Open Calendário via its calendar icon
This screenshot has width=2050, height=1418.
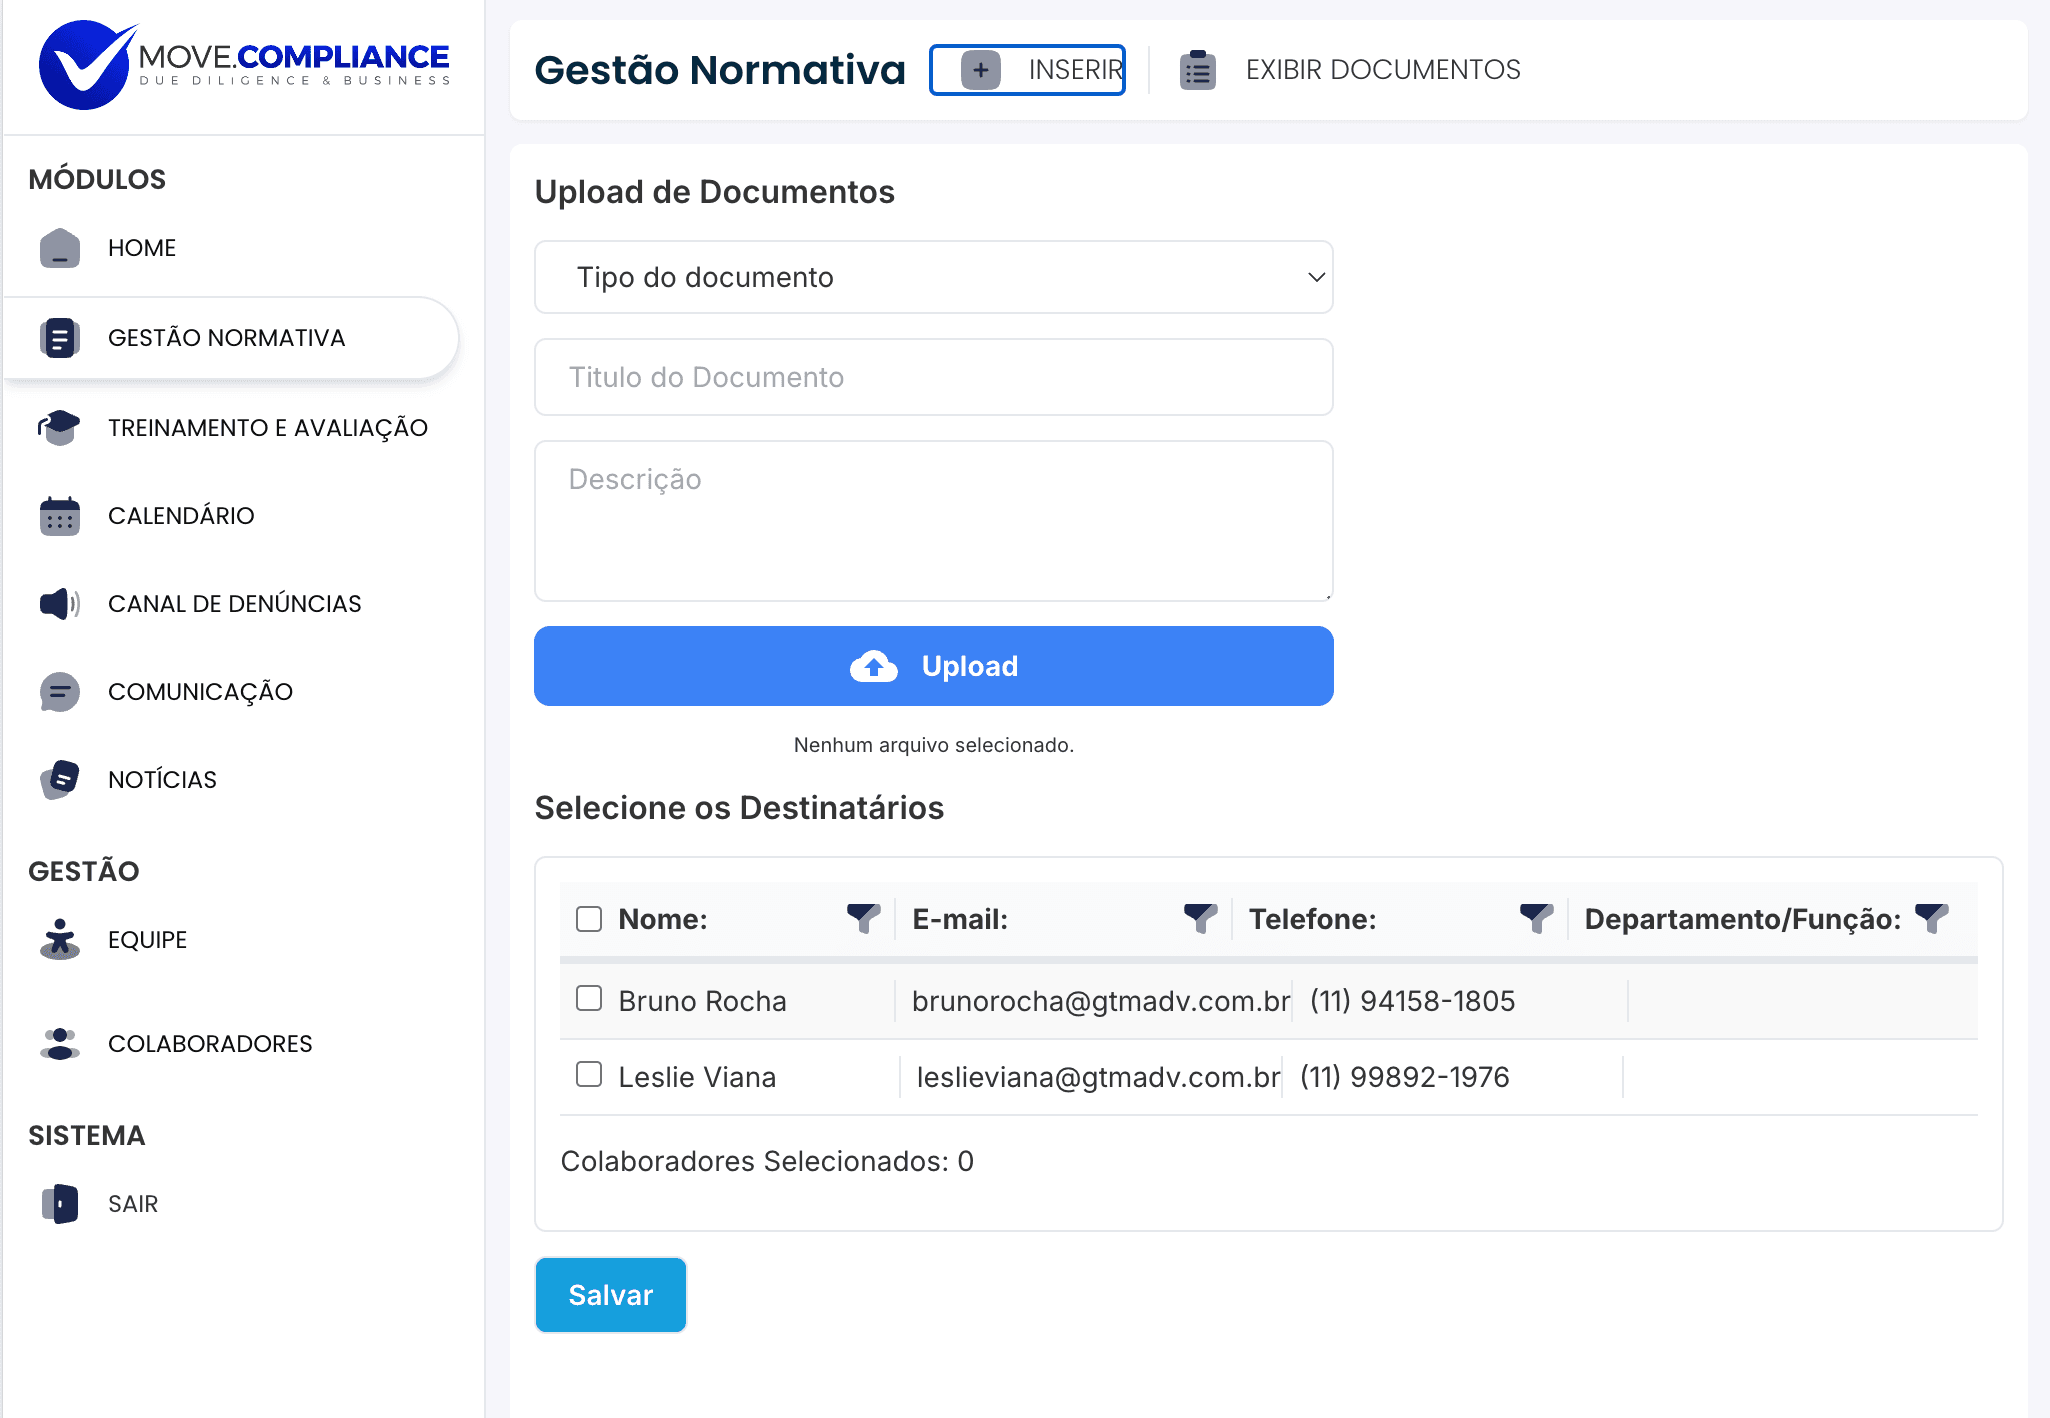click(x=59, y=516)
